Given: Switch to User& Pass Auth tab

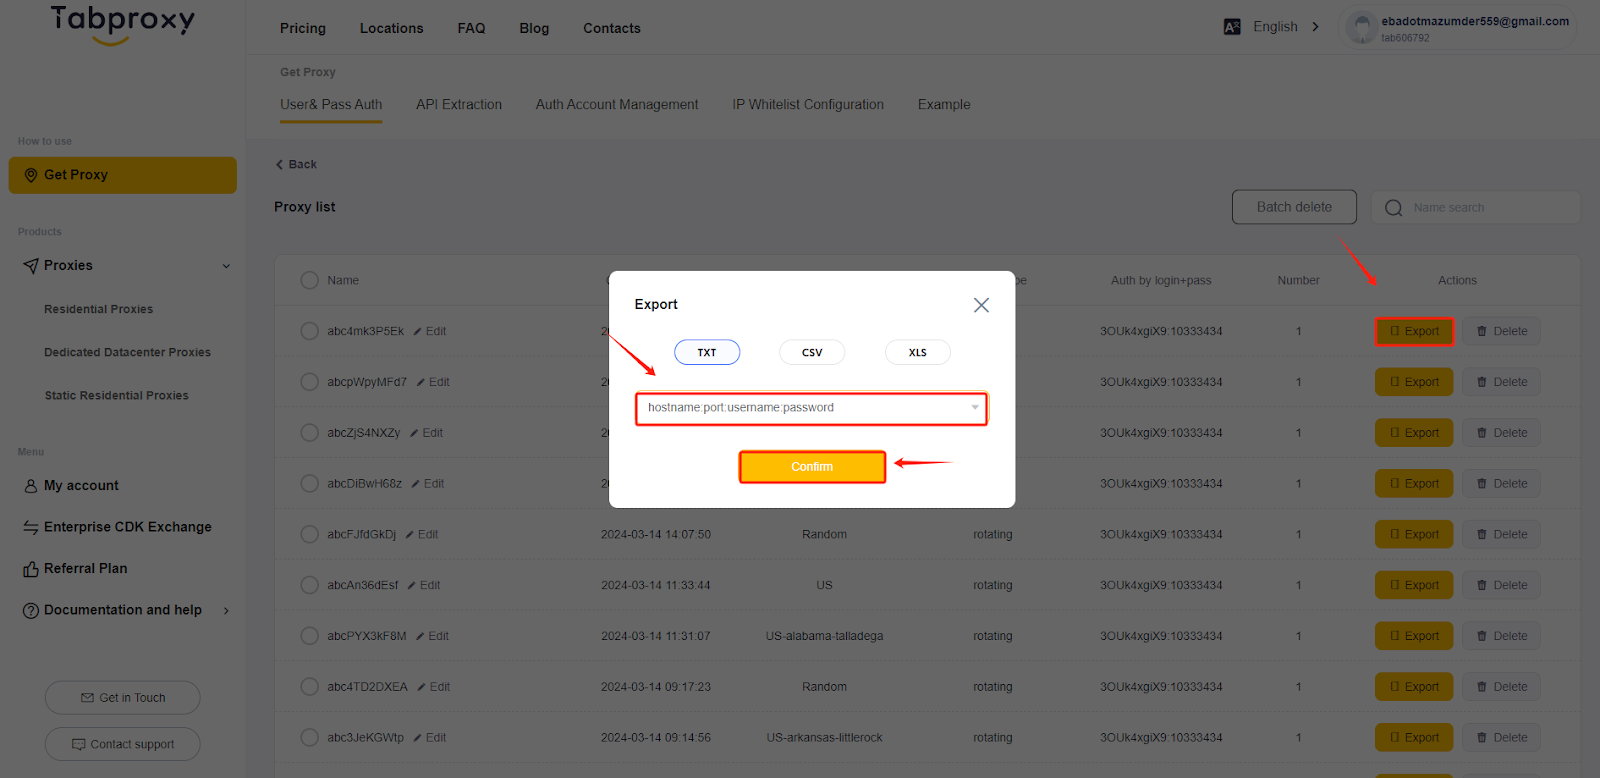Looking at the screenshot, I should click(x=331, y=104).
